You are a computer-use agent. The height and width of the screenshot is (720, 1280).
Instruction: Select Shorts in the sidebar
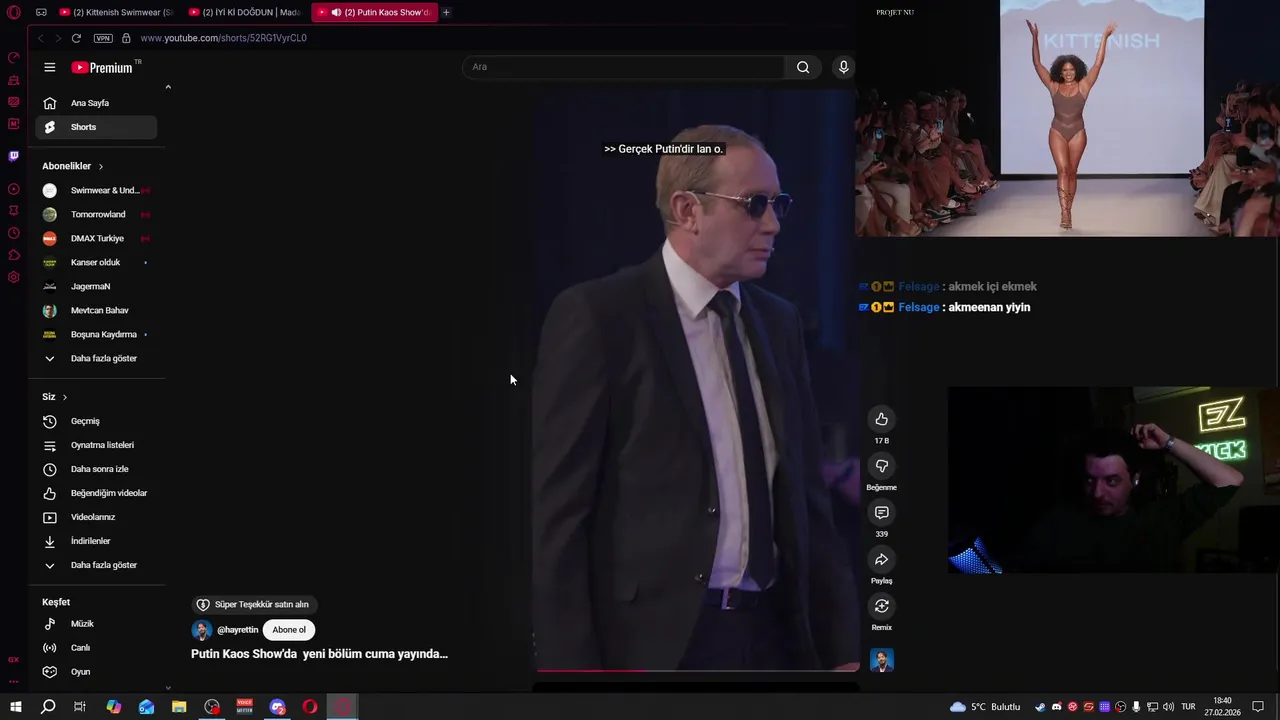pos(96,127)
